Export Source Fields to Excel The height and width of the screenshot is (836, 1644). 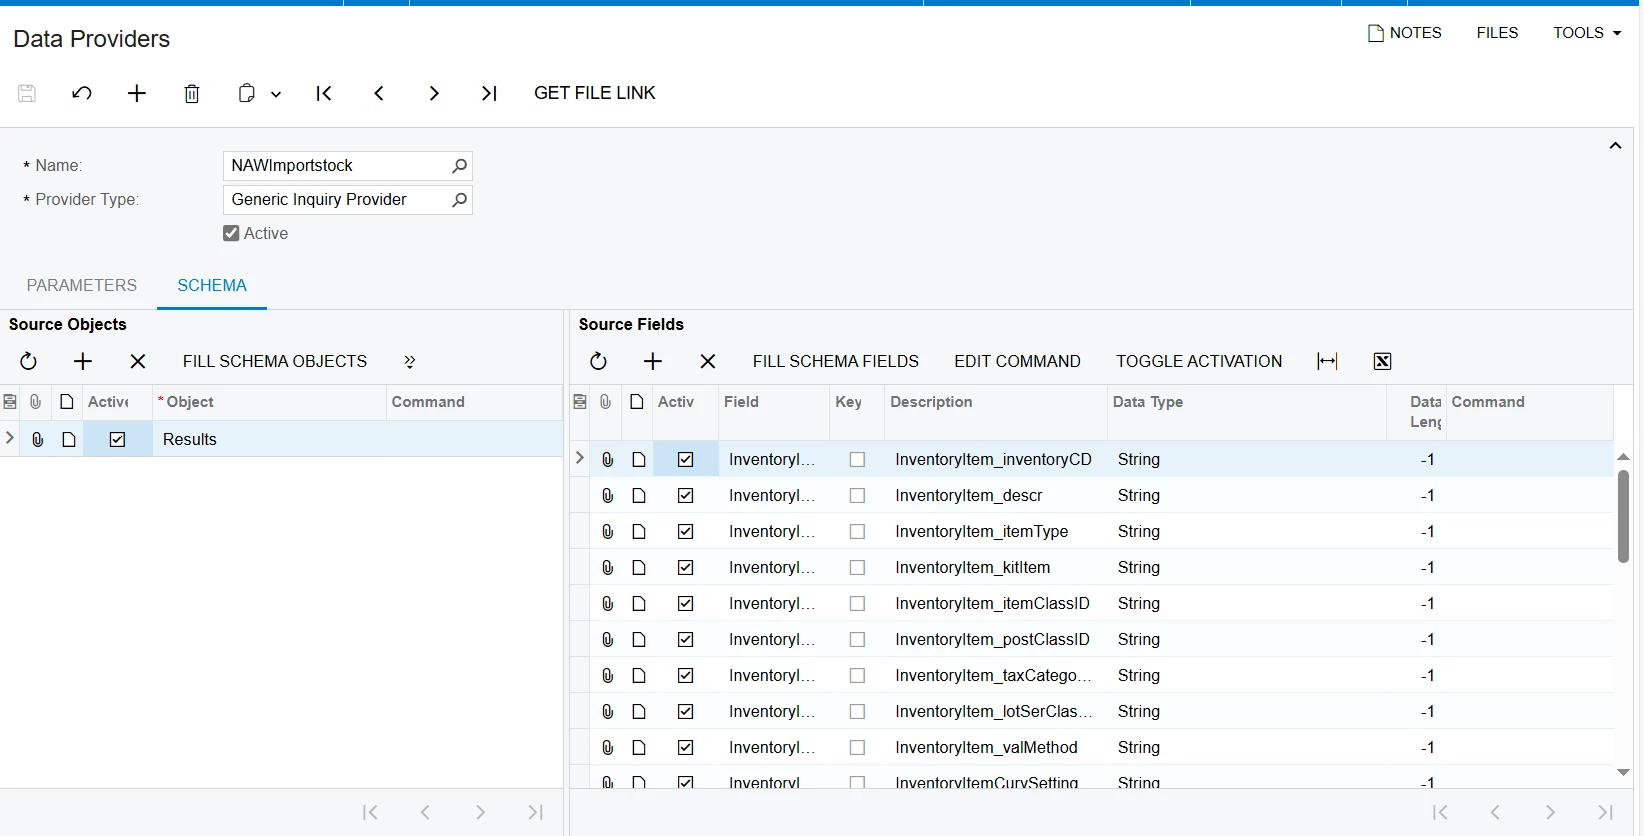tap(1382, 361)
